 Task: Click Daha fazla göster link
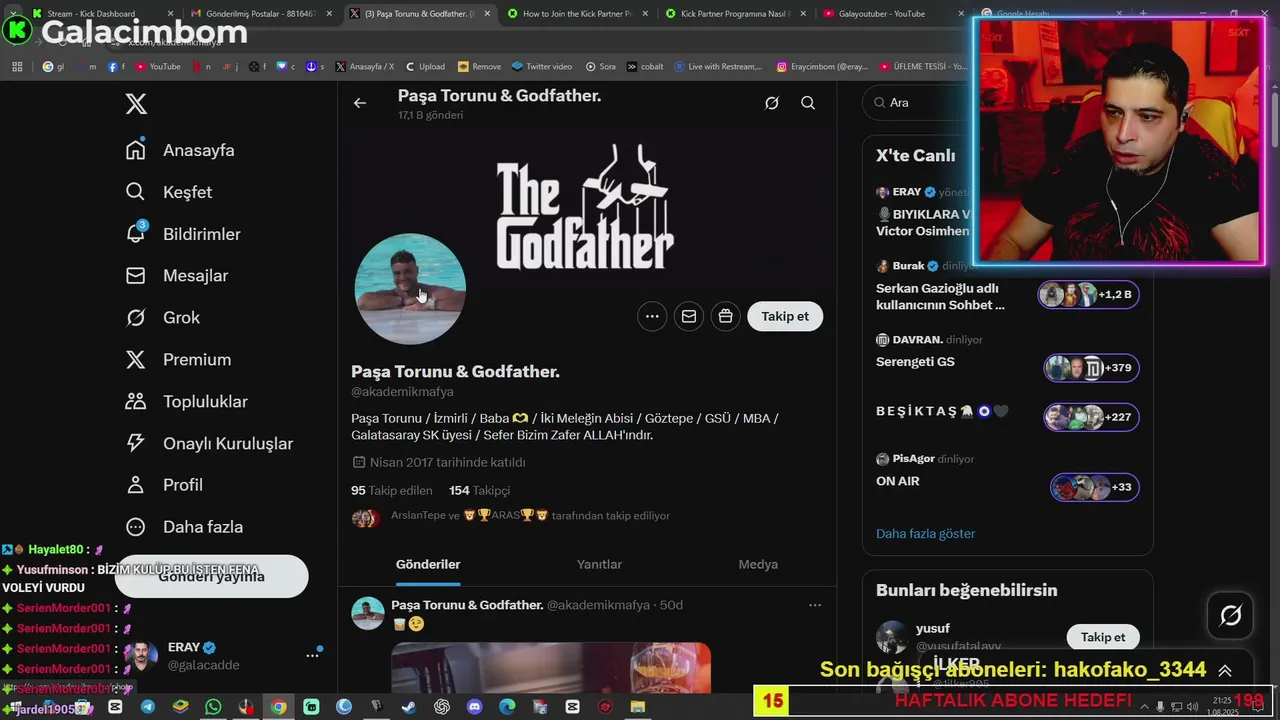[925, 533]
